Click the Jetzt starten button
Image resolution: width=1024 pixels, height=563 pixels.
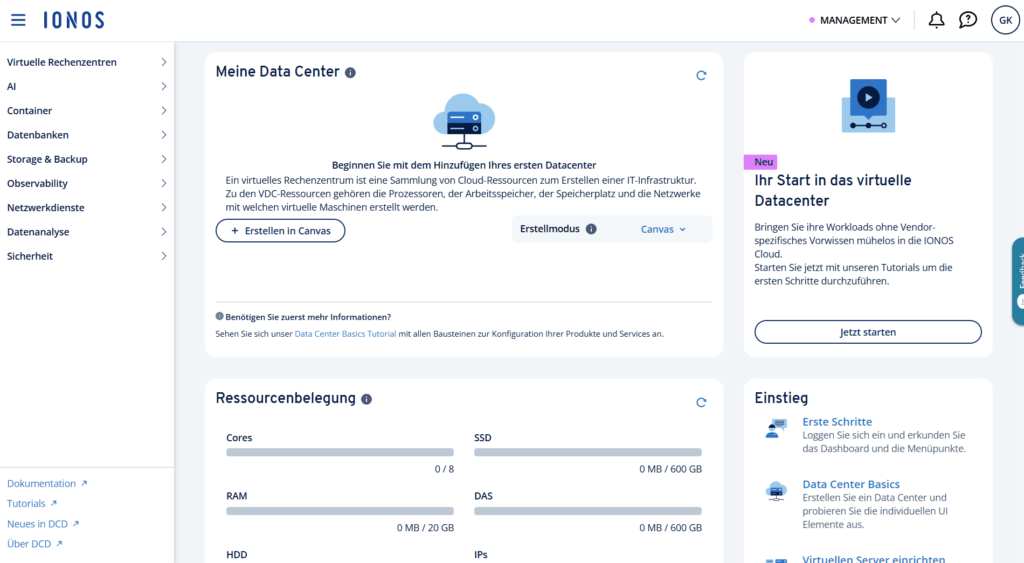pyautogui.click(x=868, y=332)
